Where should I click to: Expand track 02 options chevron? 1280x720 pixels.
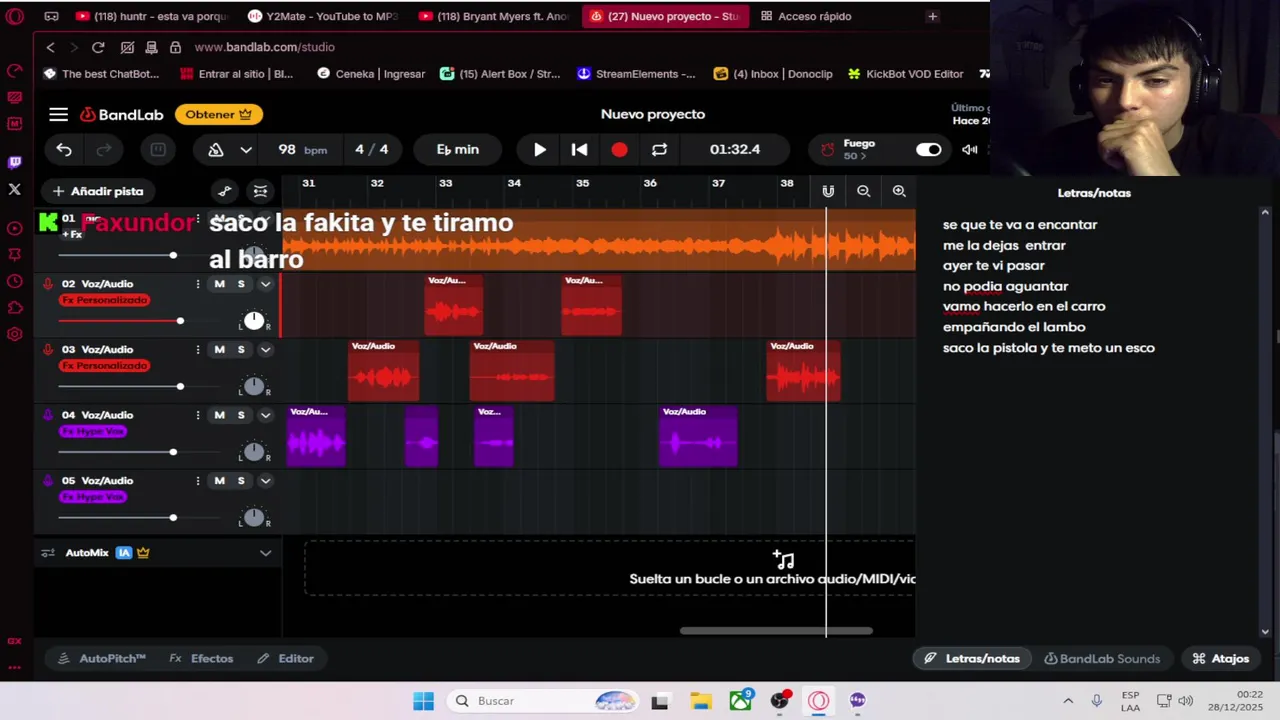pos(265,284)
